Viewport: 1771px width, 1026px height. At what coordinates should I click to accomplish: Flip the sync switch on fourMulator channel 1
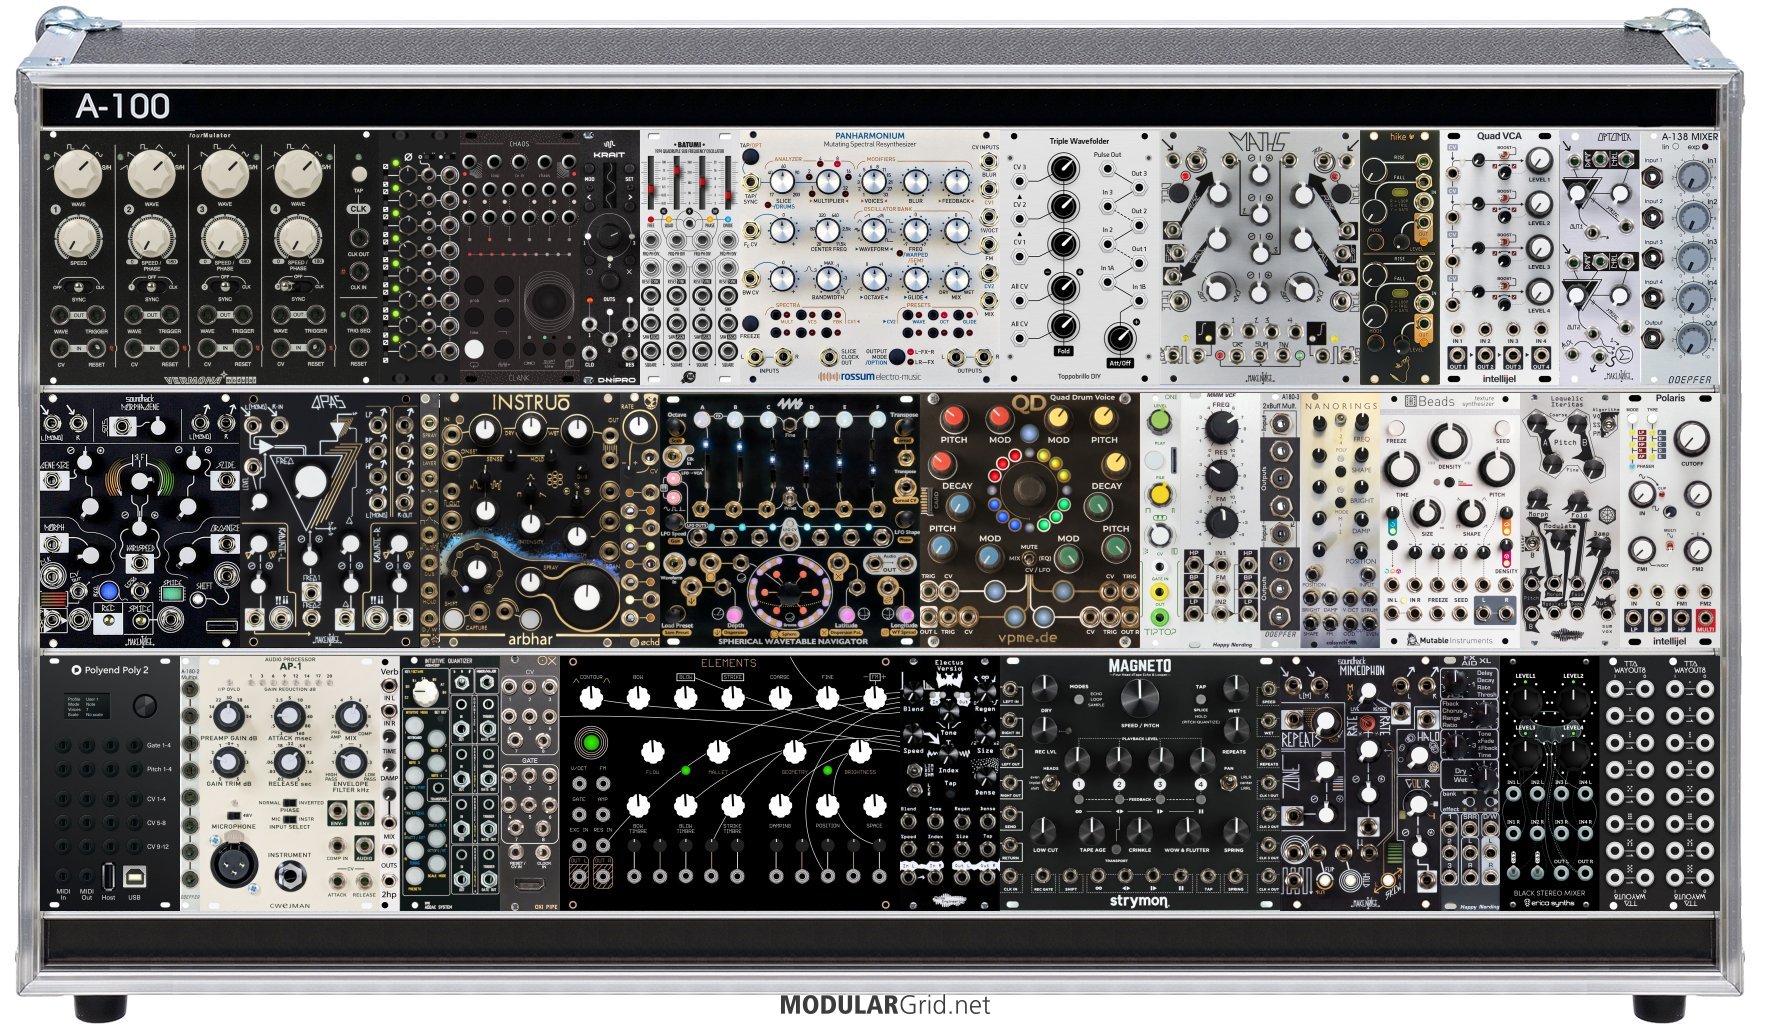click(x=78, y=285)
